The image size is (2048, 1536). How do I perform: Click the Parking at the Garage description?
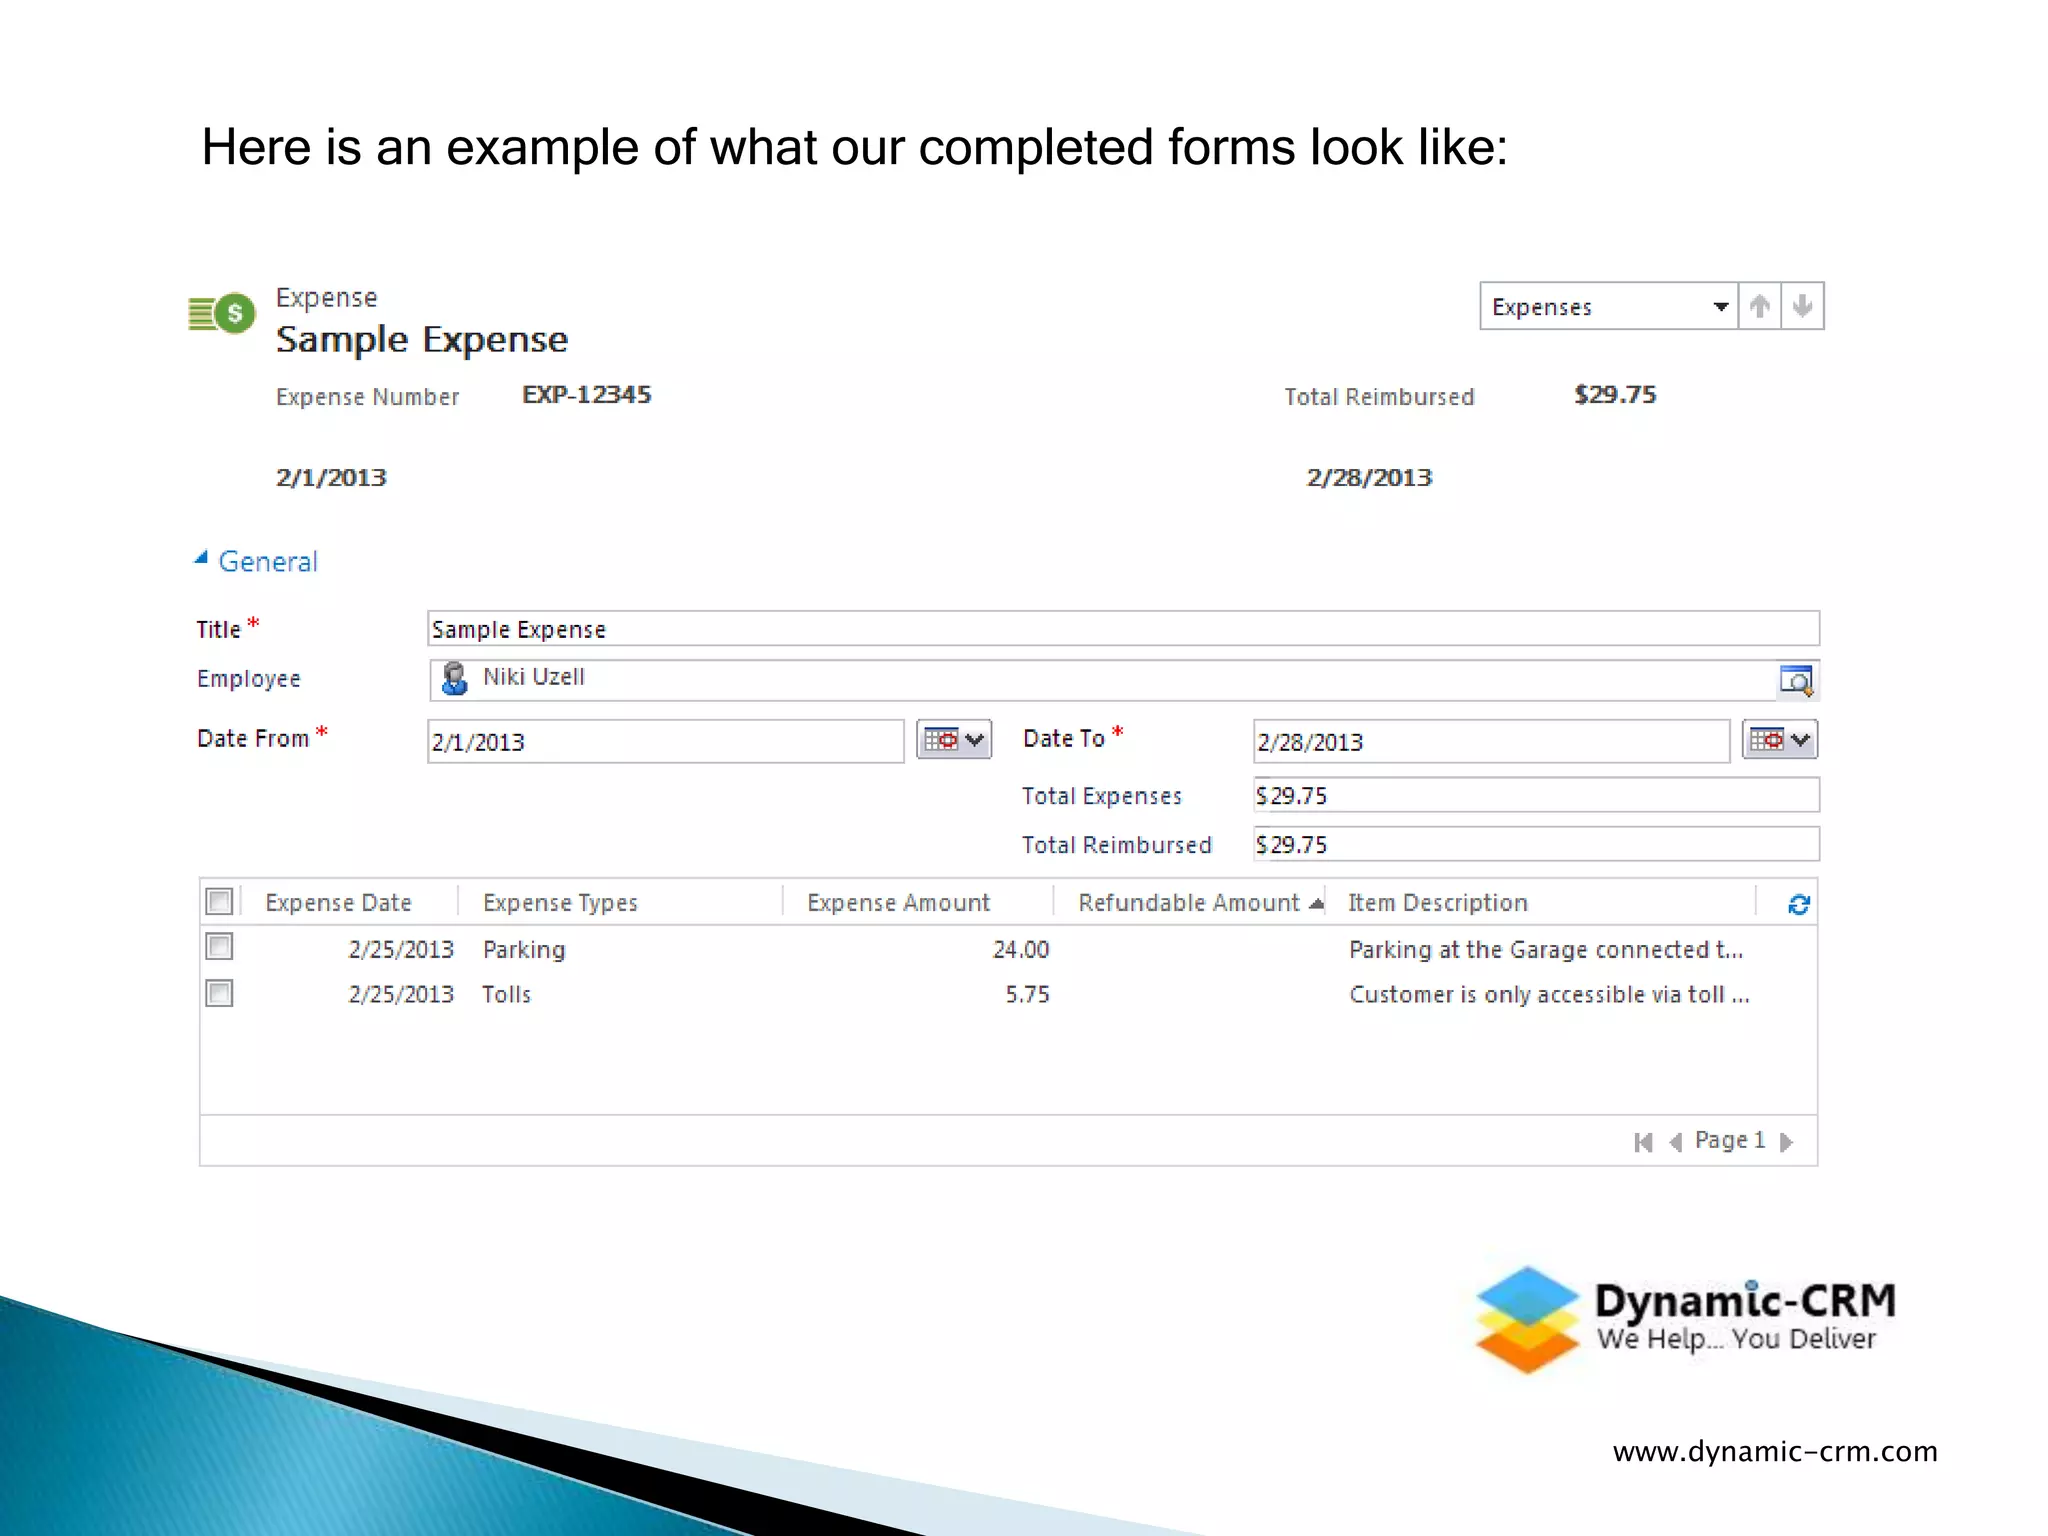1546,949
